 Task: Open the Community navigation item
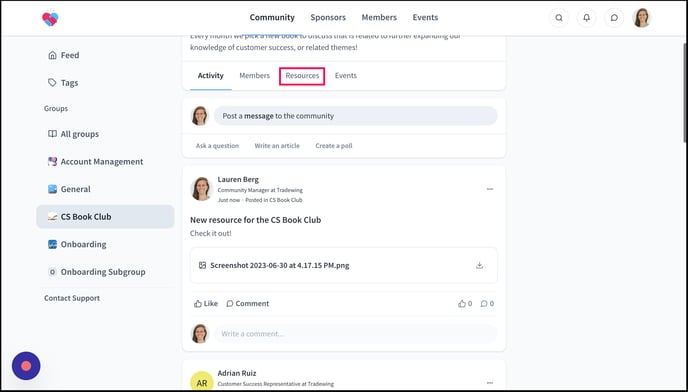tap(272, 18)
